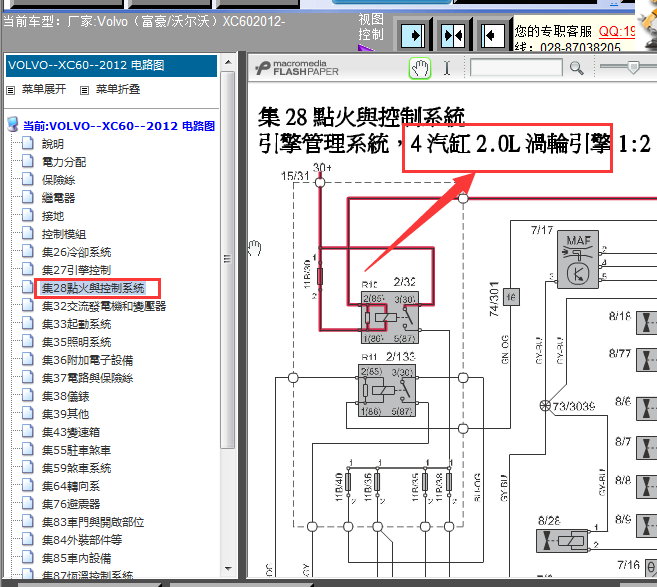Image resolution: width=657 pixels, height=587 pixels.
Task: Open 集84外裝部件等 in the tree
Action: click(x=82, y=540)
